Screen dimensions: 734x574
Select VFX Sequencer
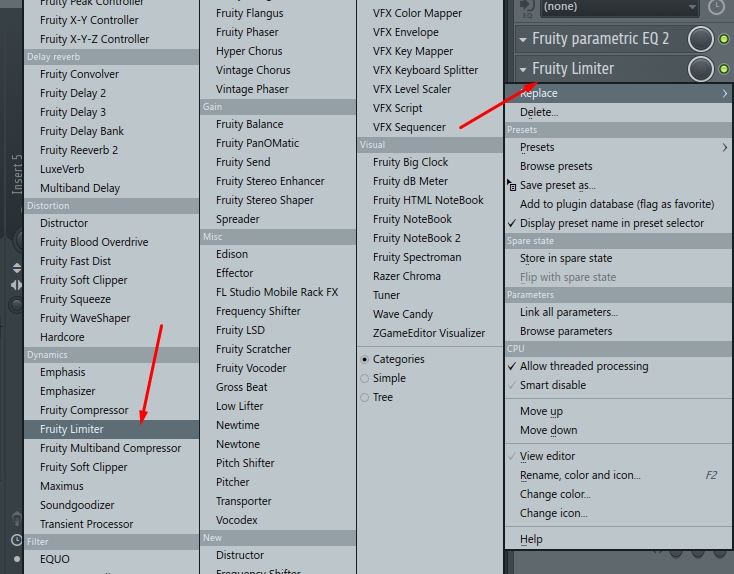(x=430, y=127)
